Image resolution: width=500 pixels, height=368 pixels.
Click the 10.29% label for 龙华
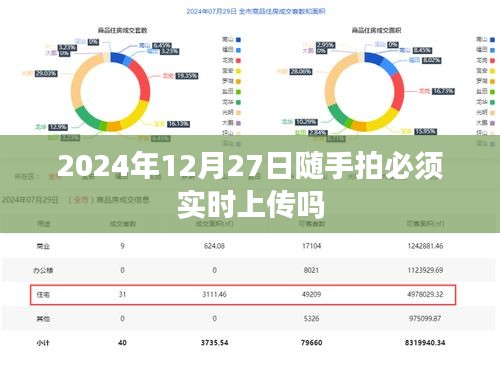click(x=306, y=122)
